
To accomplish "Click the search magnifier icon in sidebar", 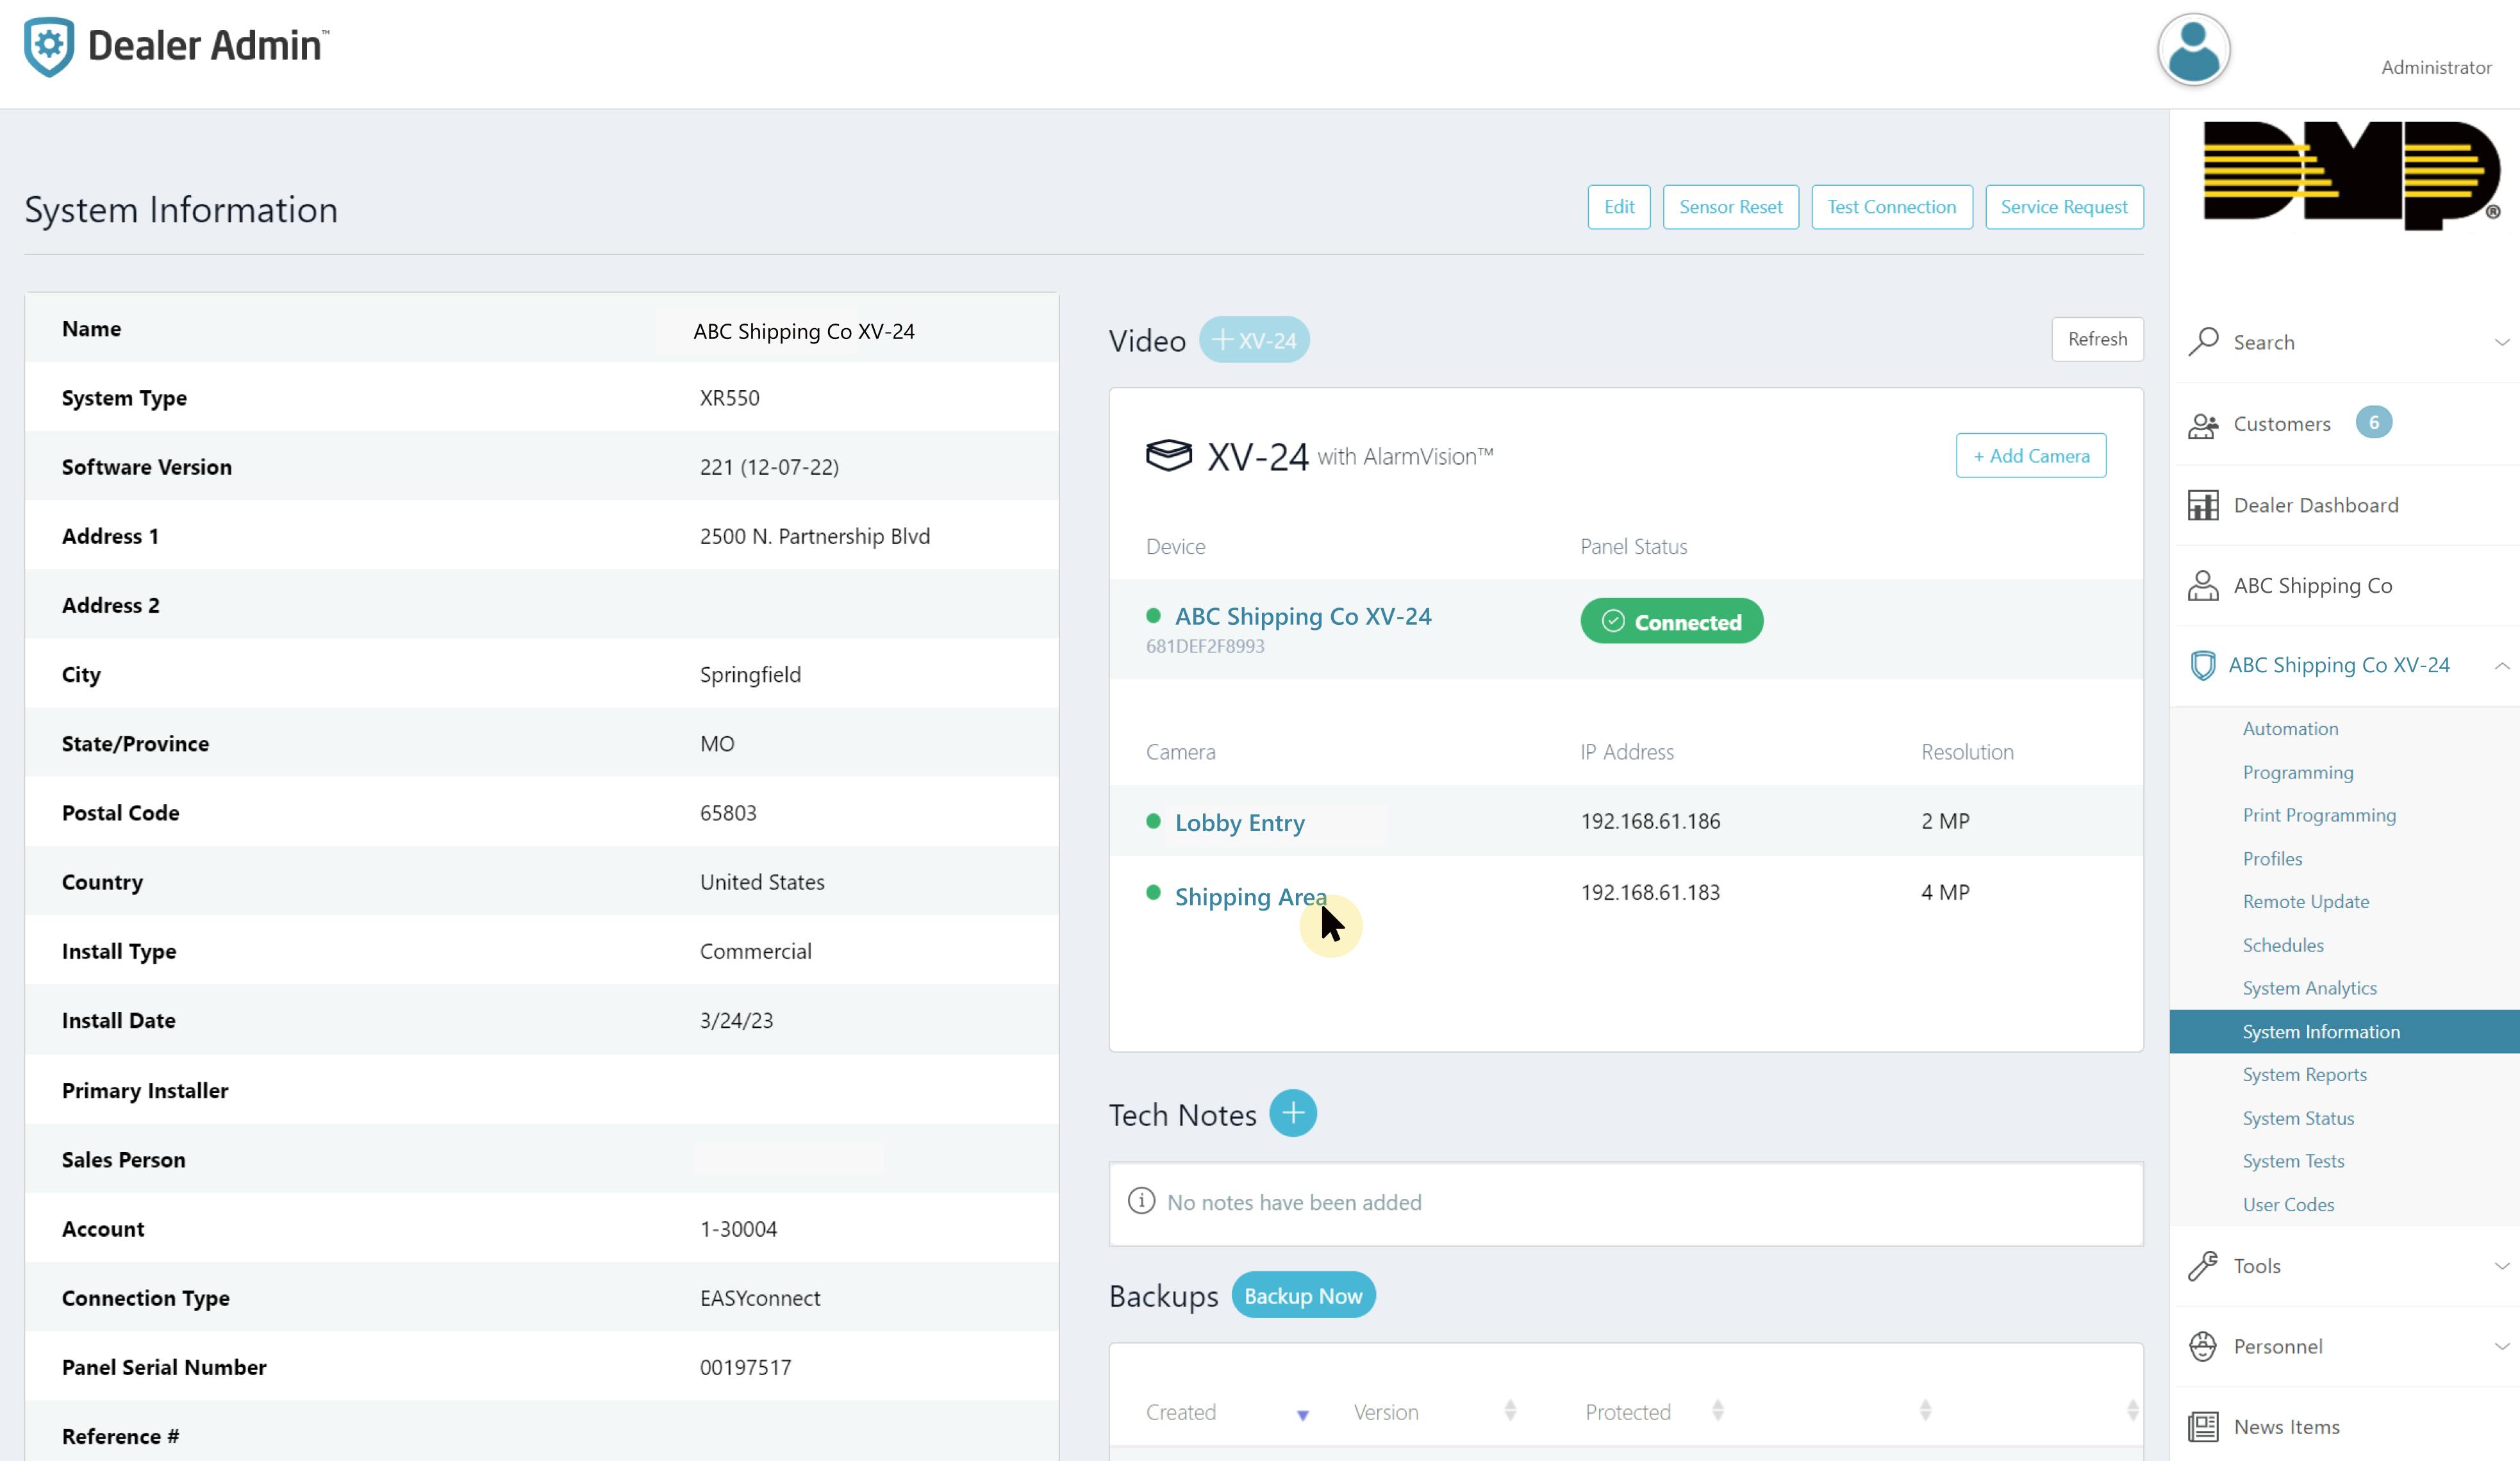I will click(2202, 342).
